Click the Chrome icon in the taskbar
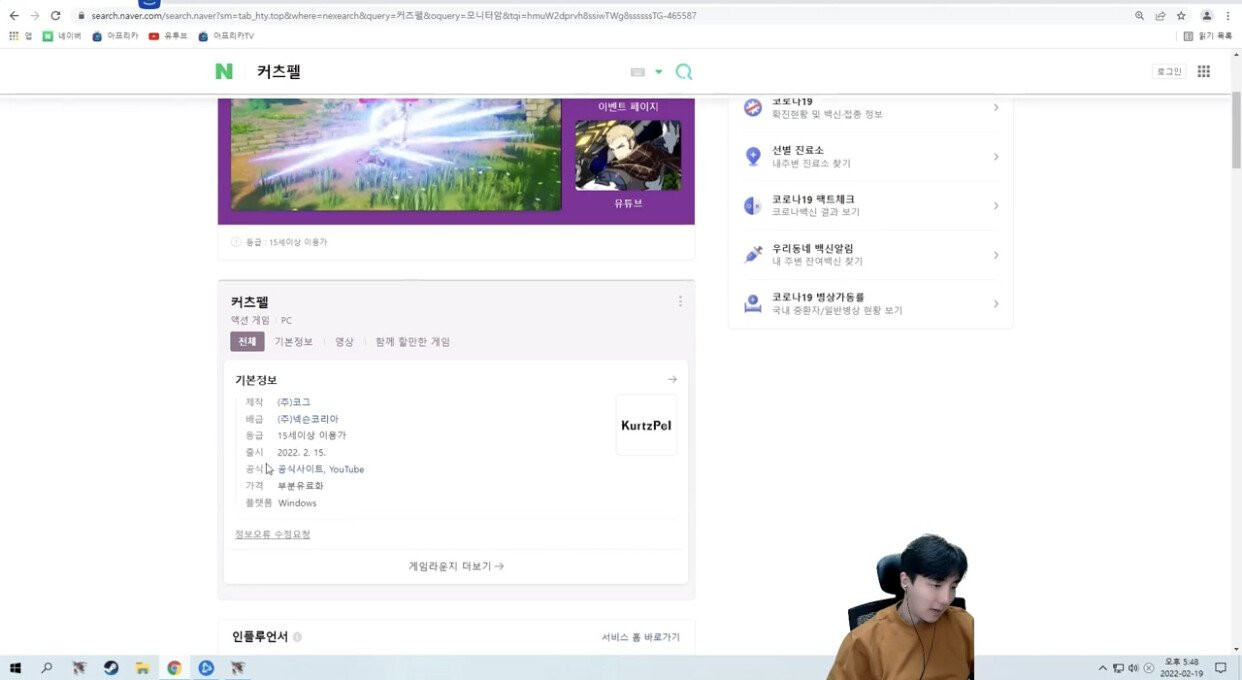Image resolution: width=1242 pixels, height=680 pixels. (x=174, y=668)
